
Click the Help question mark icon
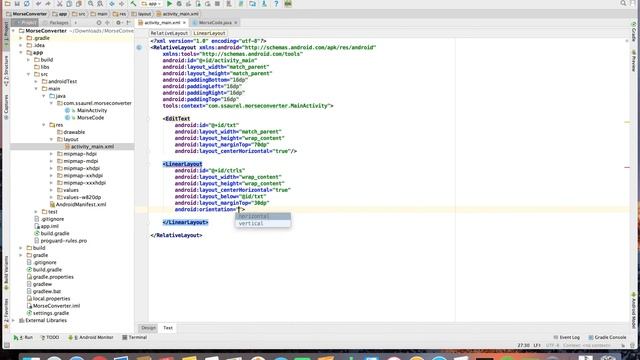276,3
